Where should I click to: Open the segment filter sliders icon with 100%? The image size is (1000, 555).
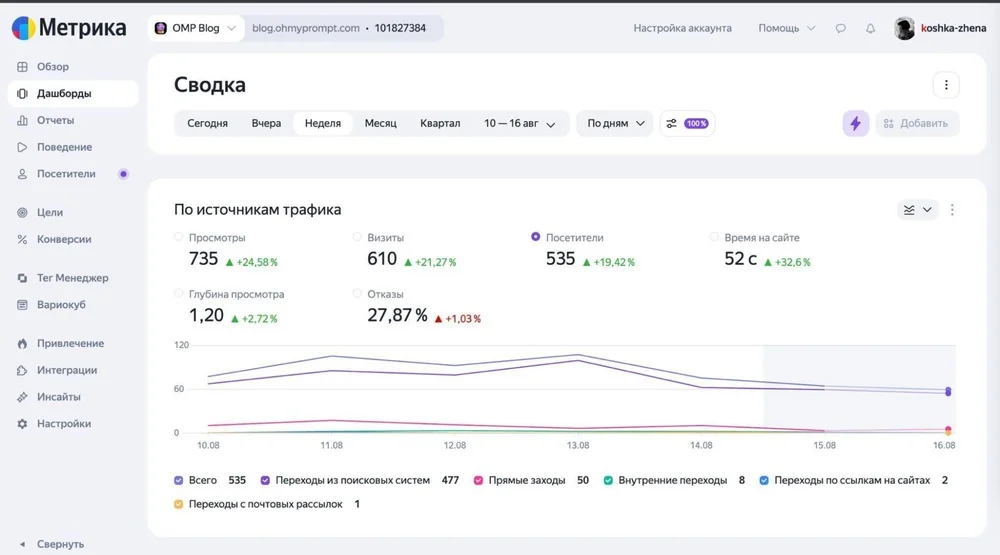pos(687,123)
